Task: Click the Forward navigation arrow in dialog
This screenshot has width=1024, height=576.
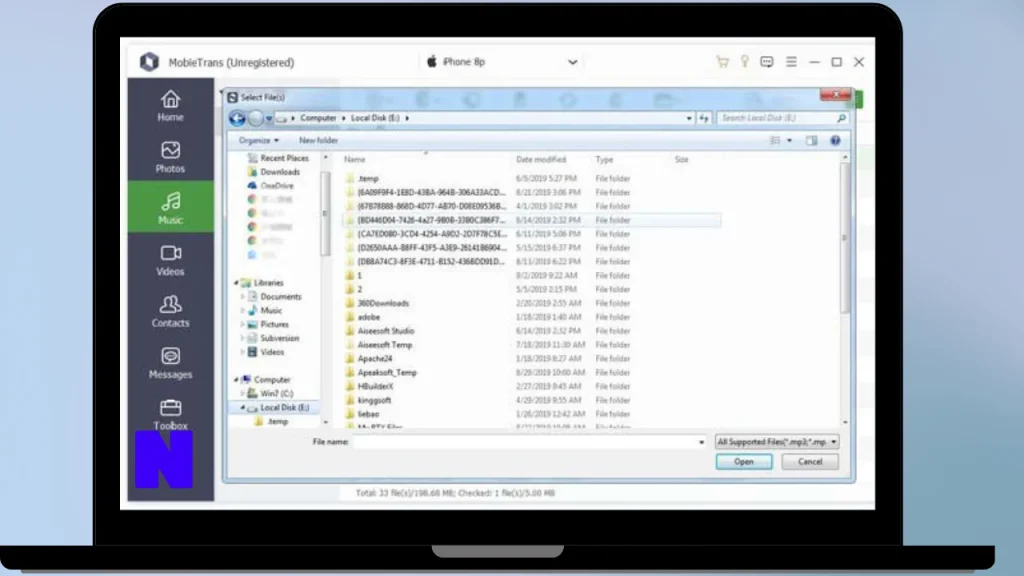Action: (x=255, y=118)
